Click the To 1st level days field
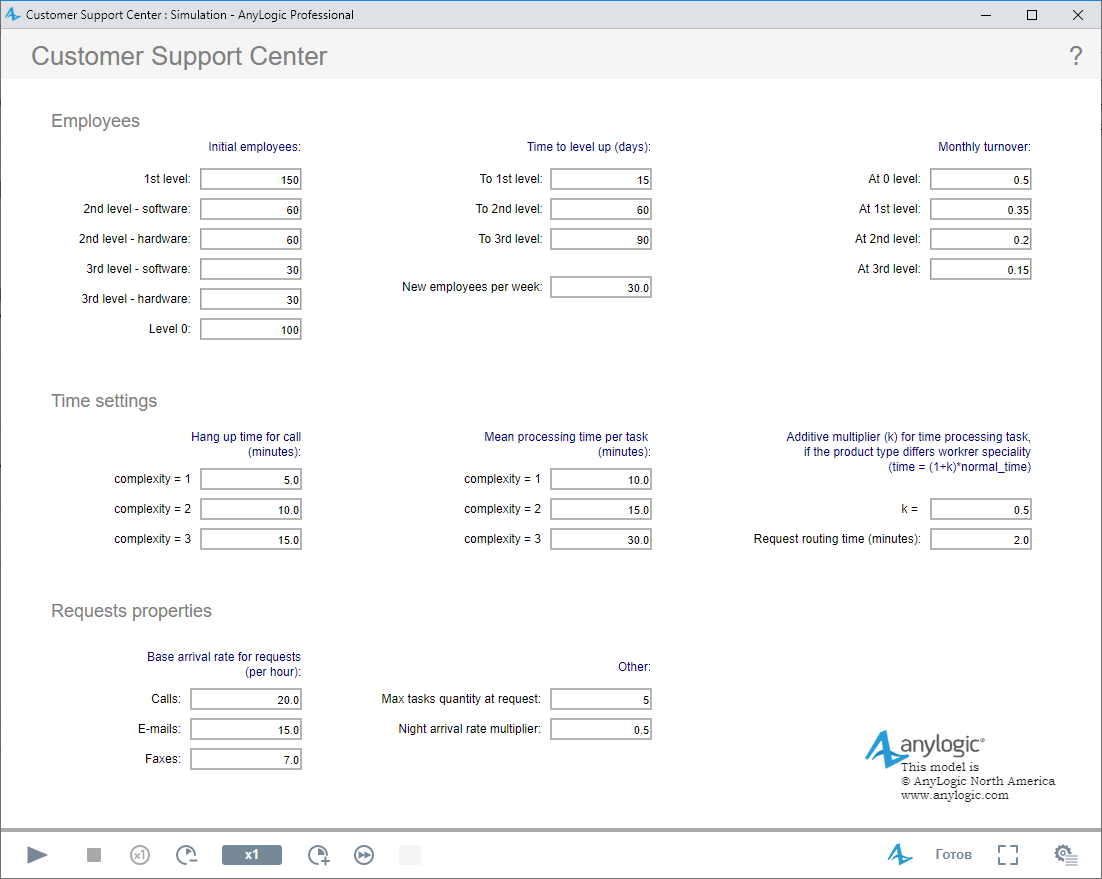Viewport: 1102px width, 879px height. click(601, 179)
